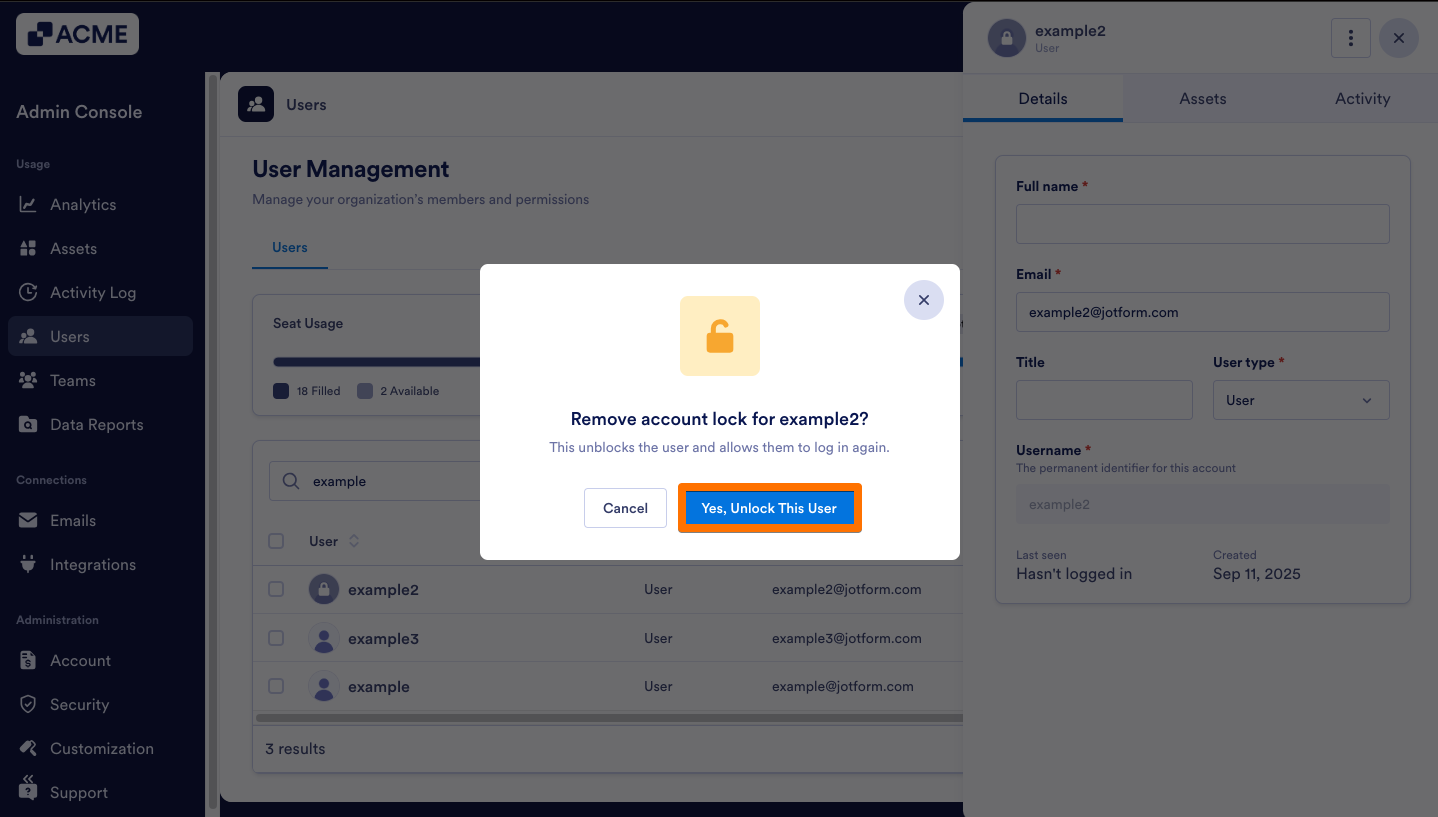Confirm with Yes, Unlock This User

(x=769, y=508)
